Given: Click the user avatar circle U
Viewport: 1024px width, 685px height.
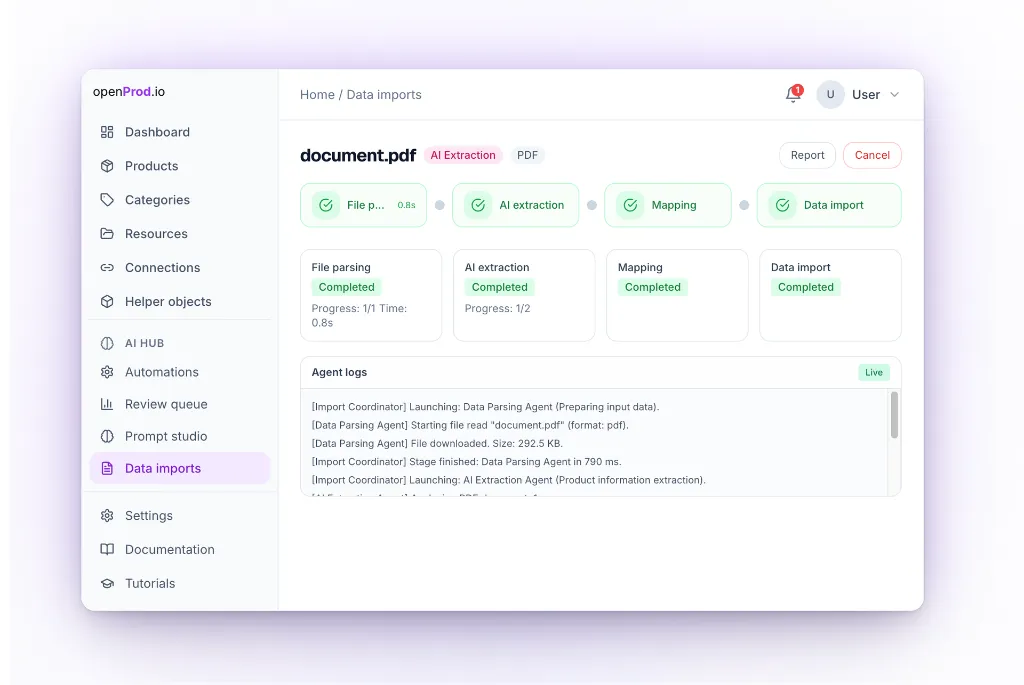Looking at the screenshot, I should (x=830, y=95).
